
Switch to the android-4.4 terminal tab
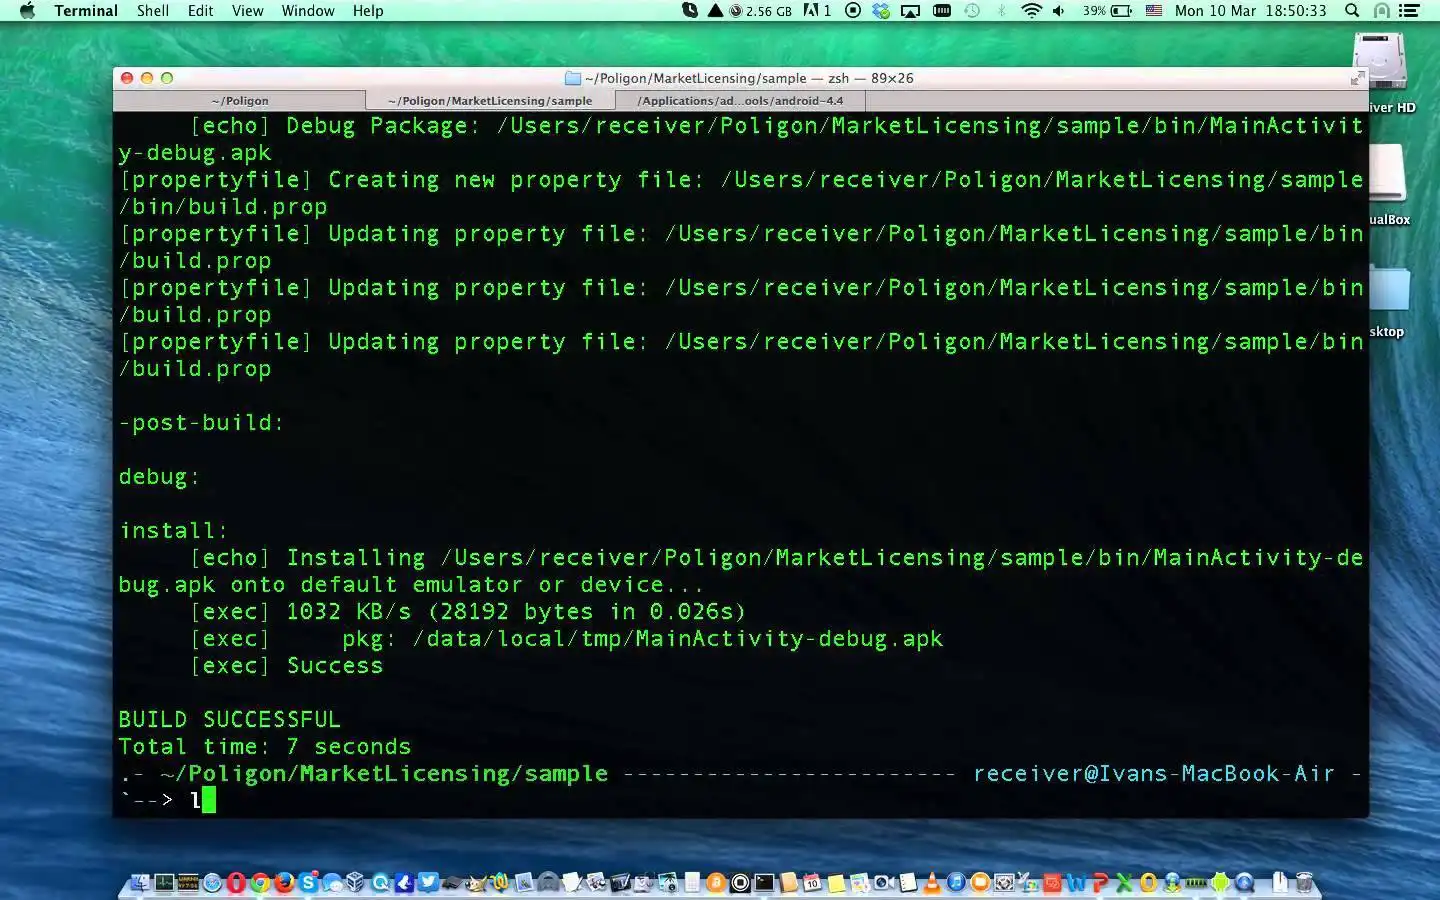pos(740,101)
